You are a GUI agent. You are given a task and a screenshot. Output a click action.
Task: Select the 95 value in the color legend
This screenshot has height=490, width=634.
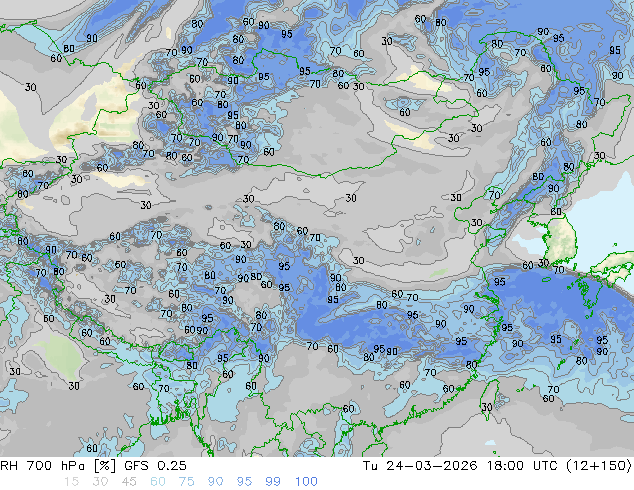[244, 482]
